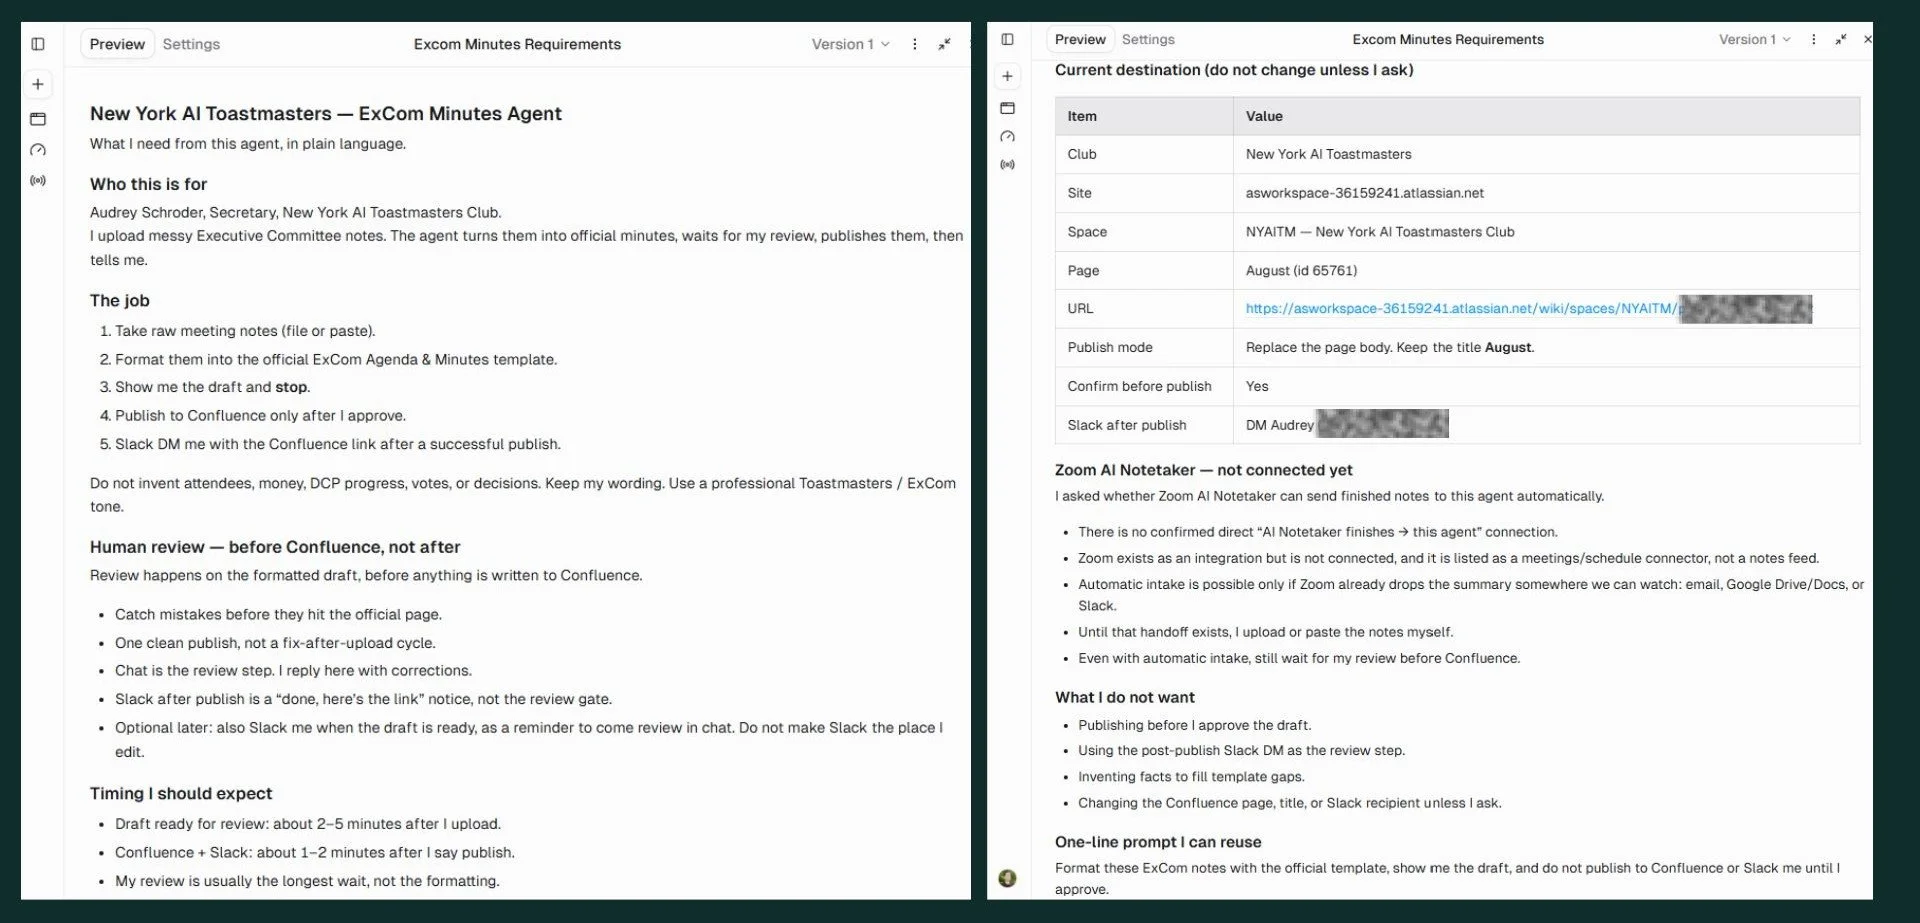The height and width of the screenshot is (923, 1920).
Task: Switch to the Preview tab in right window
Action: 1080,40
